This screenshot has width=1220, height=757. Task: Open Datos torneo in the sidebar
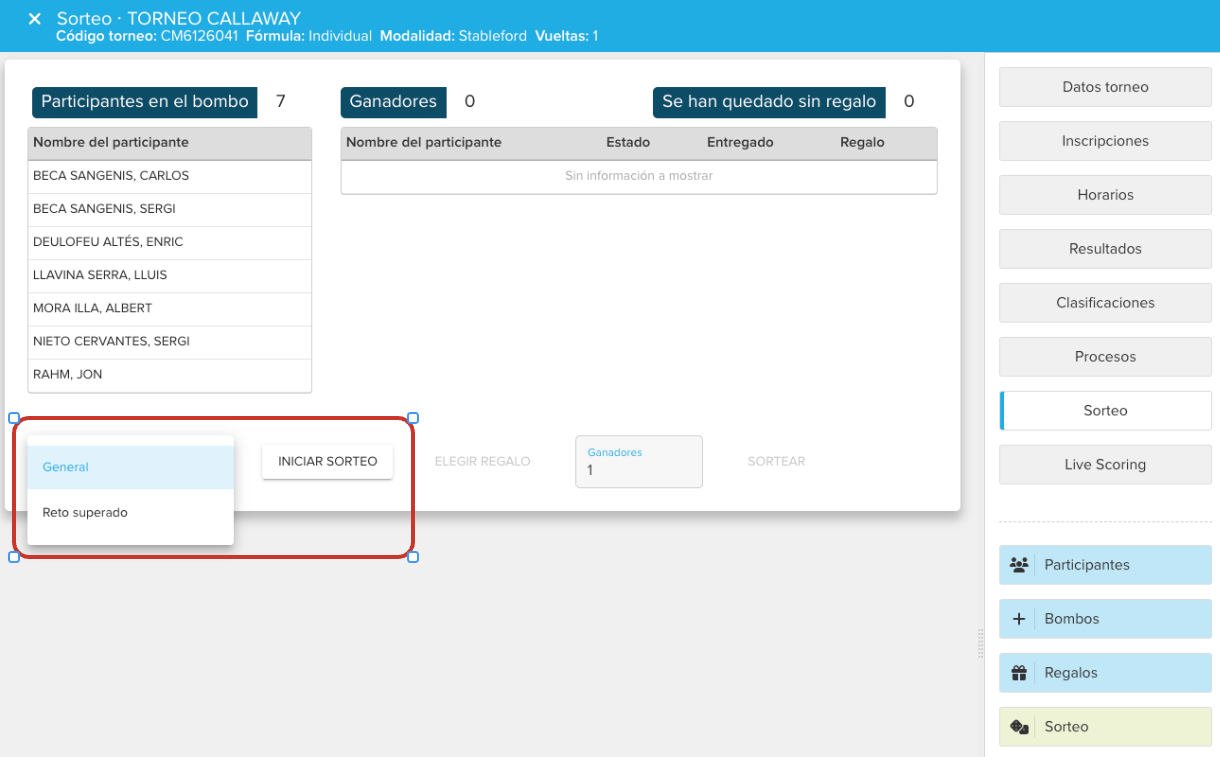click(1105, 87)
